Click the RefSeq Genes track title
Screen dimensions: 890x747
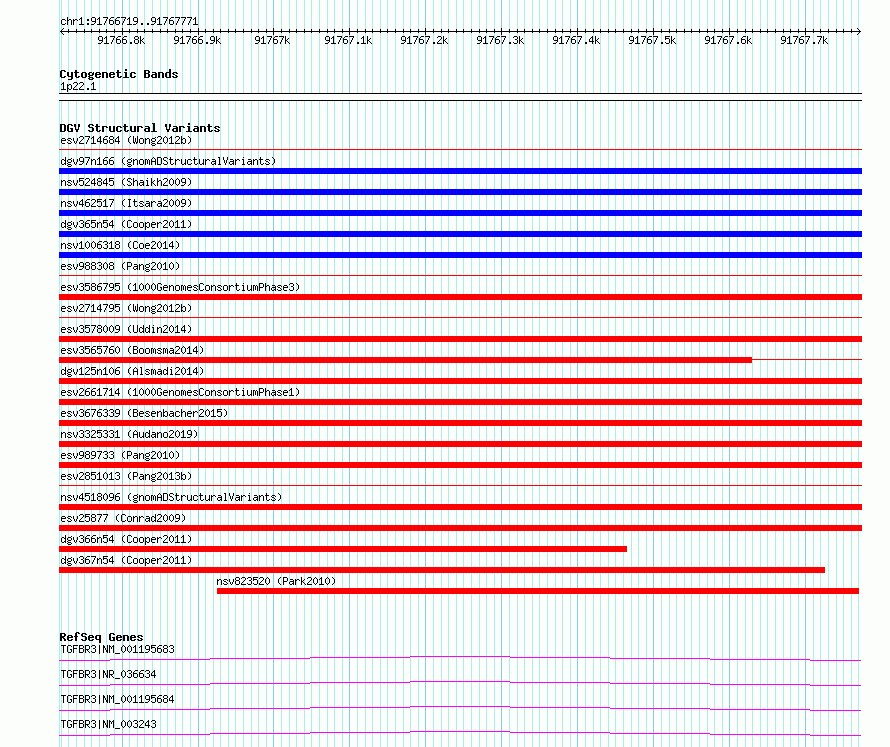point(101,637)
